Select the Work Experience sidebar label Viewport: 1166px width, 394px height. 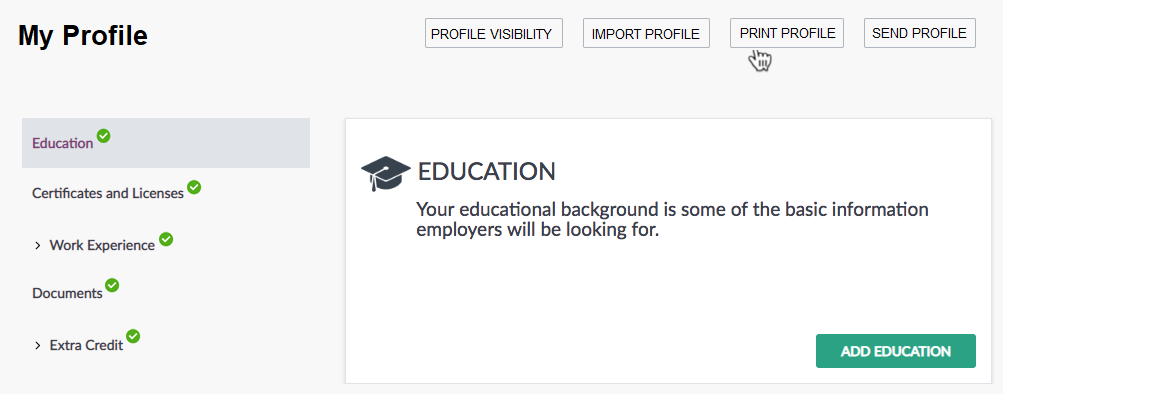coord(102,245)
